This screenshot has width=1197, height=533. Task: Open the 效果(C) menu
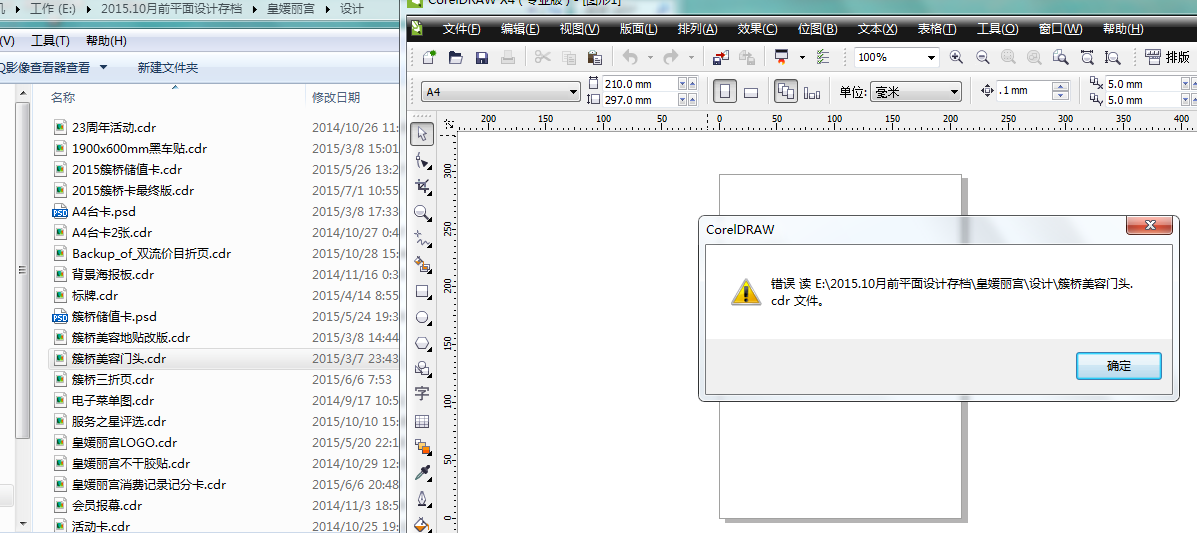(x=757, y=29)
